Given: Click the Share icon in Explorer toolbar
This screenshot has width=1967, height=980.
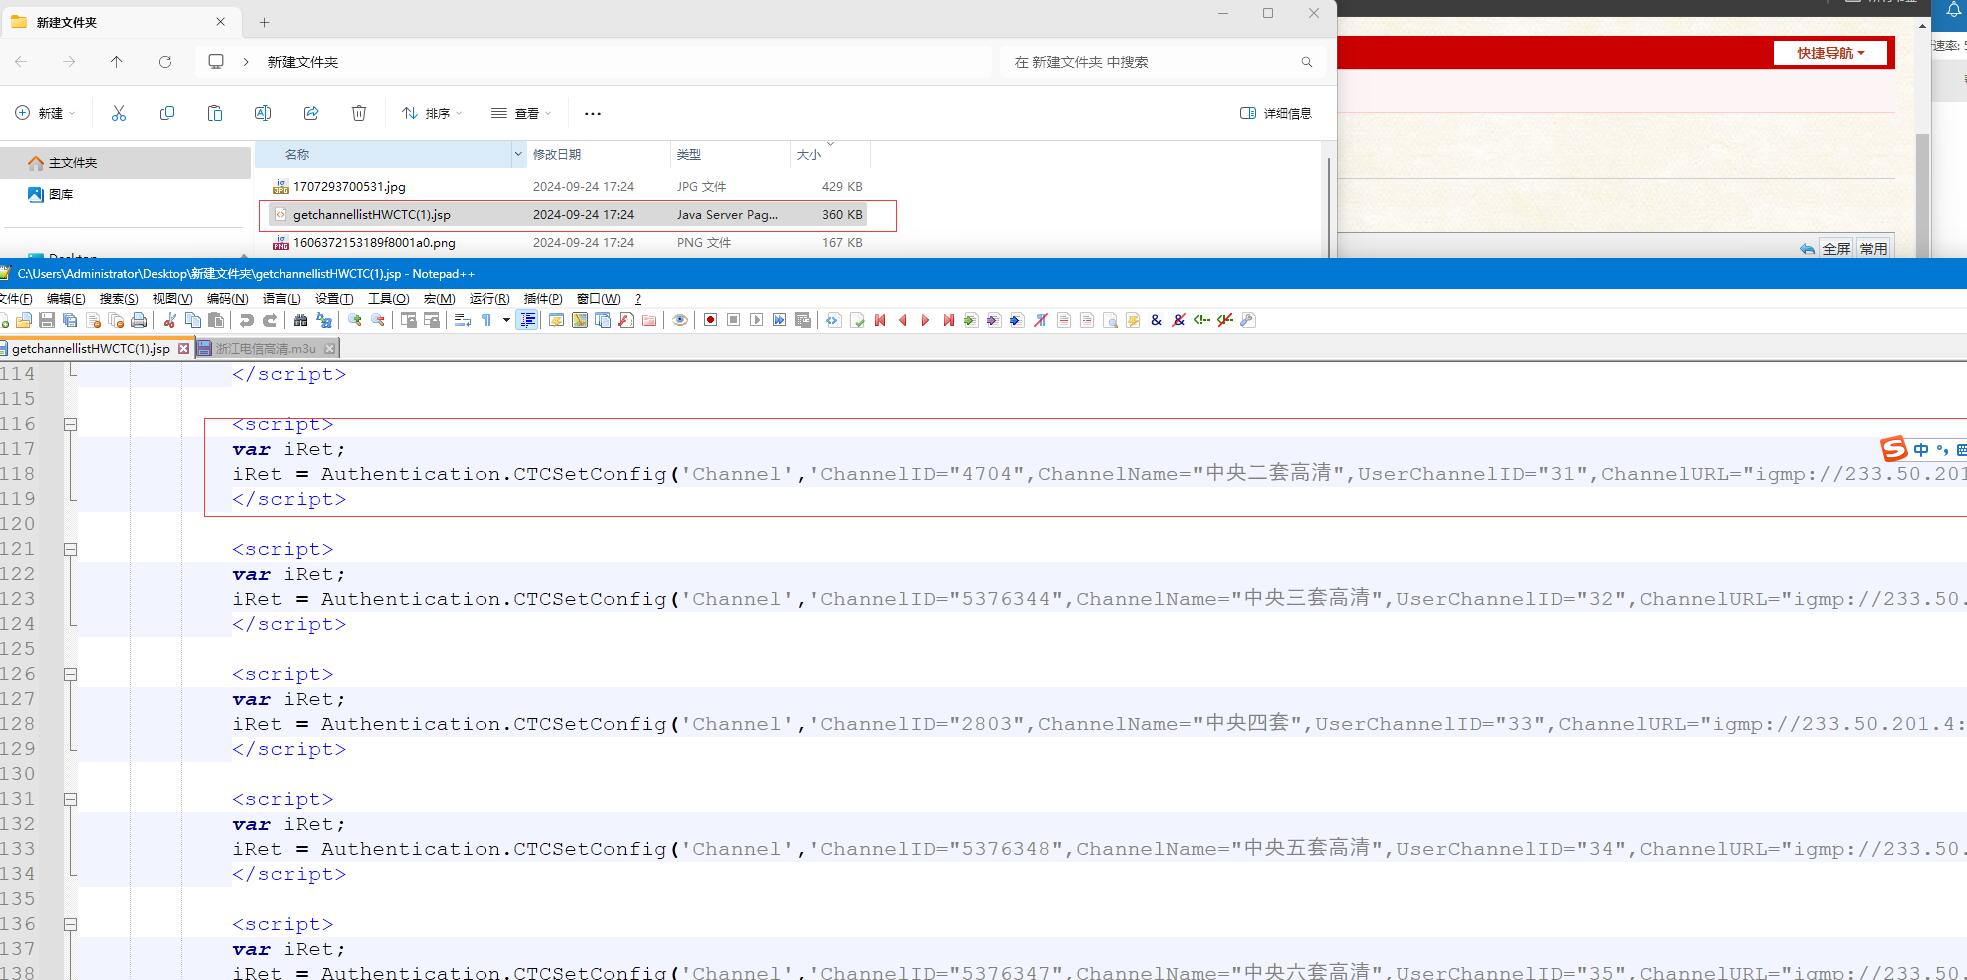Looking at the screenshot, I should [311, 113].
